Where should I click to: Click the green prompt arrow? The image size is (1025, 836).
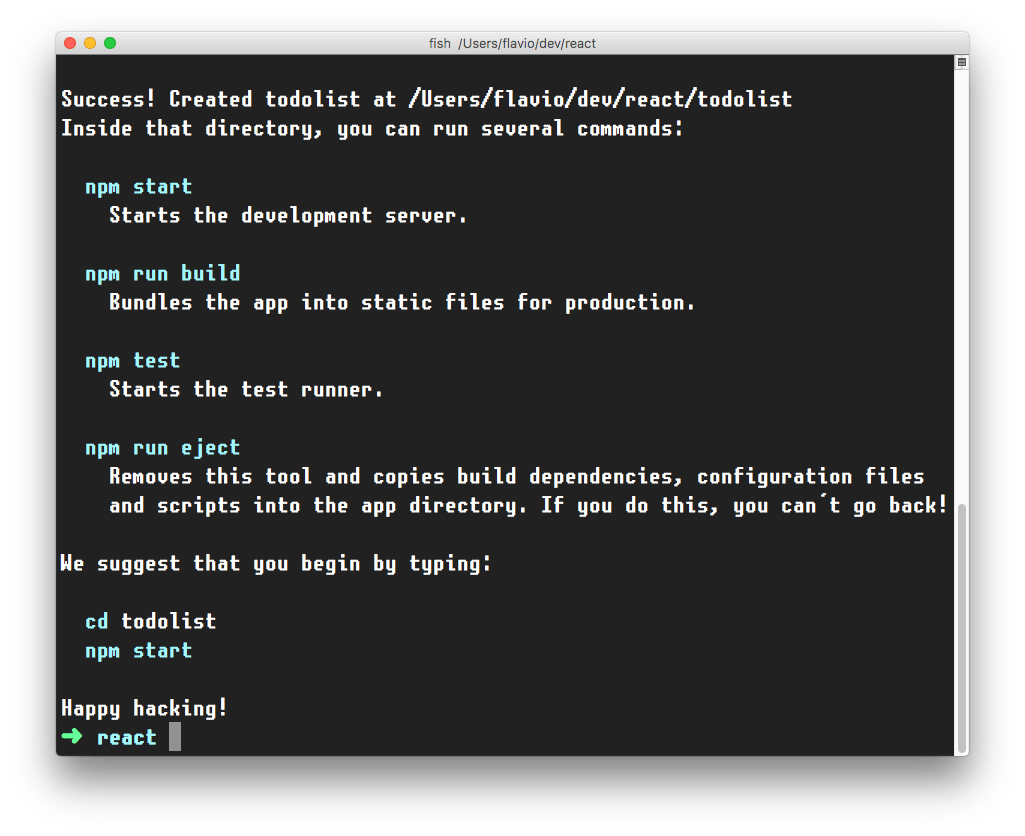(x=73, y=738)
